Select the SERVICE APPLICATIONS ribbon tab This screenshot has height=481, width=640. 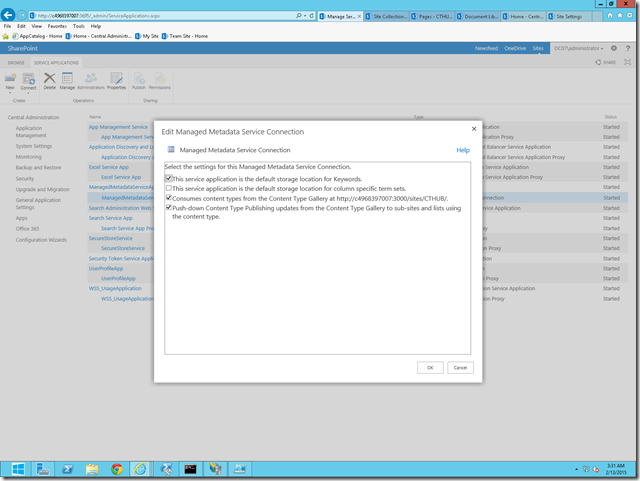point(56,63)
